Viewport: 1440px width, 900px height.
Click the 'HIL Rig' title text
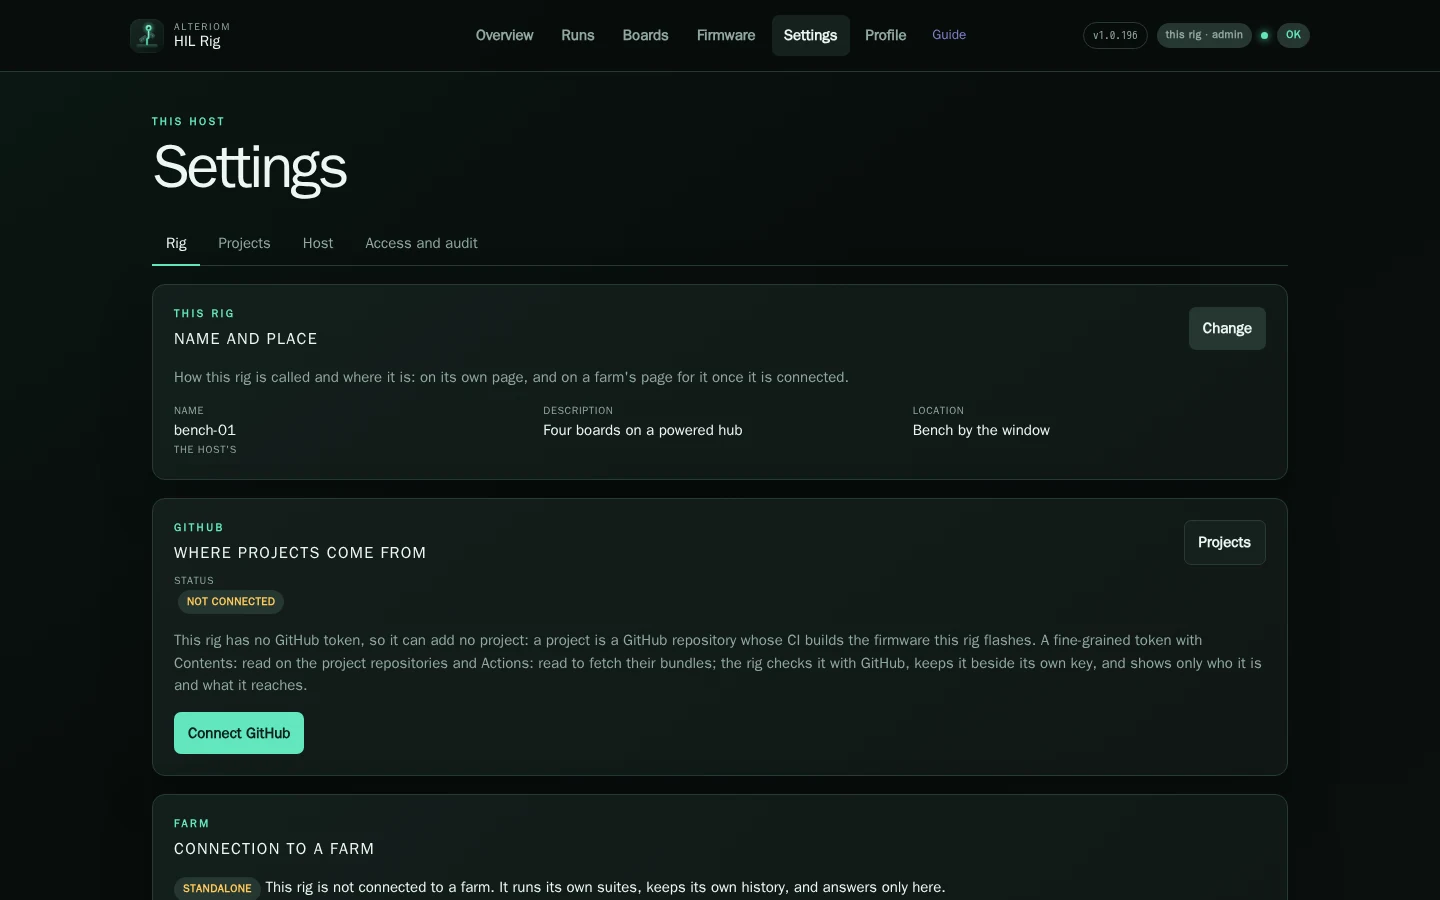197,42
